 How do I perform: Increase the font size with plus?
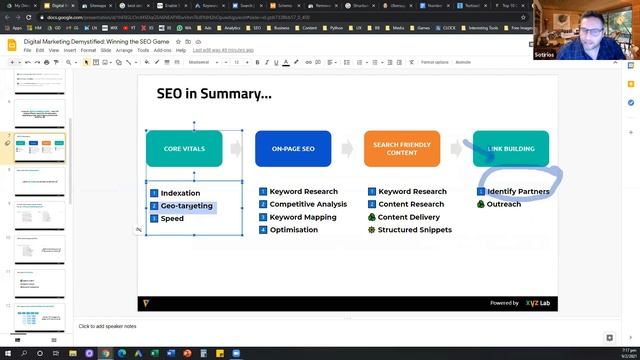coord(247,62)
